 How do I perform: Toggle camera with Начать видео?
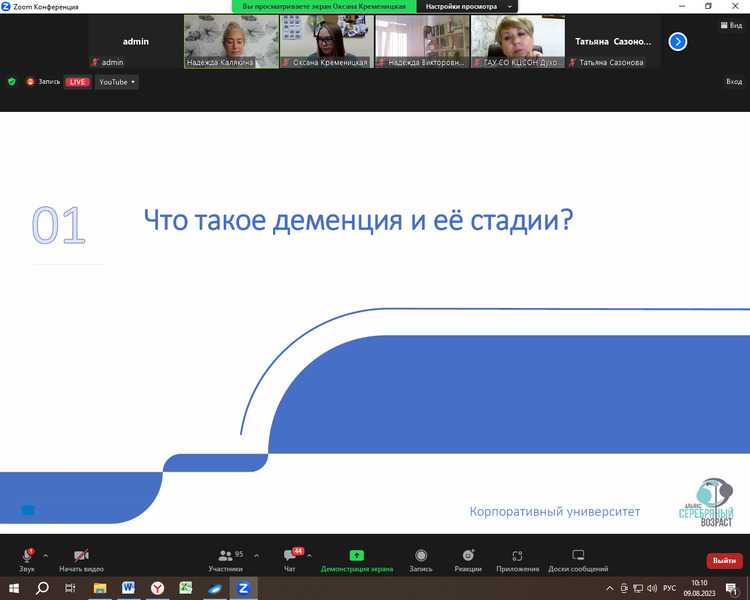81,558
